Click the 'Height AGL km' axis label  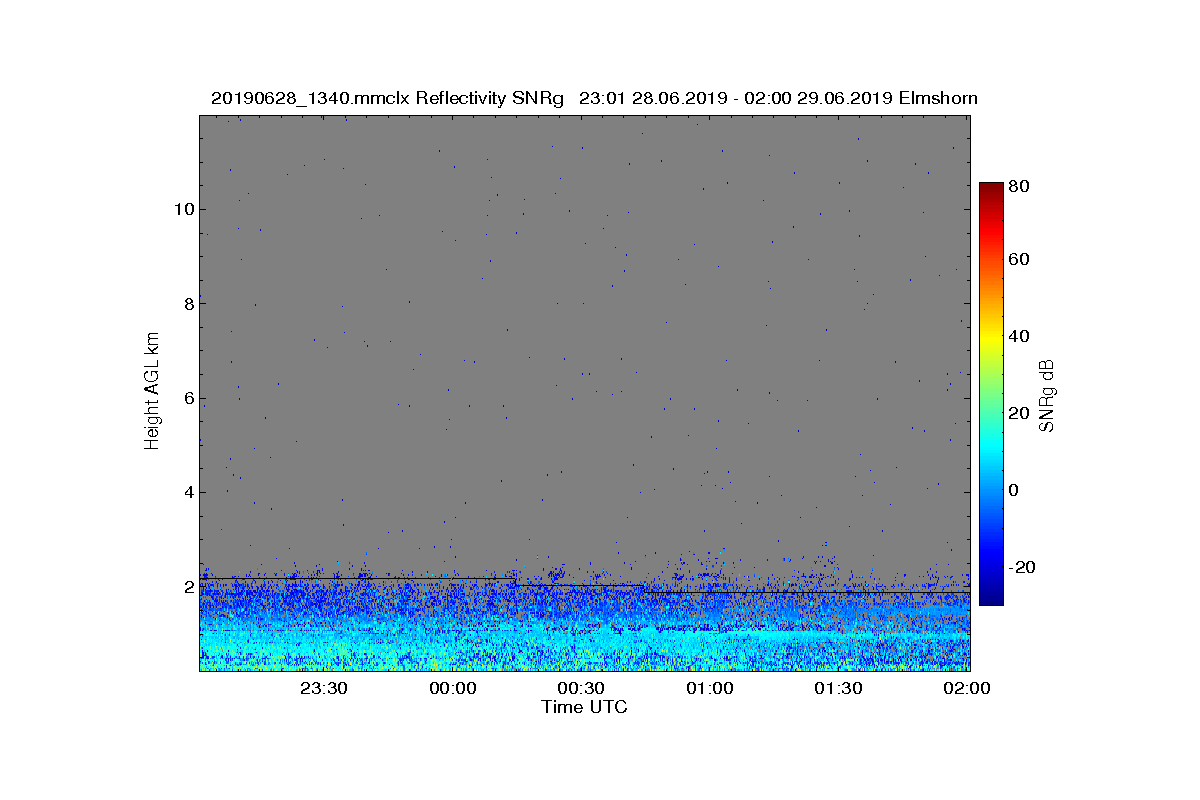pos(152,392)
